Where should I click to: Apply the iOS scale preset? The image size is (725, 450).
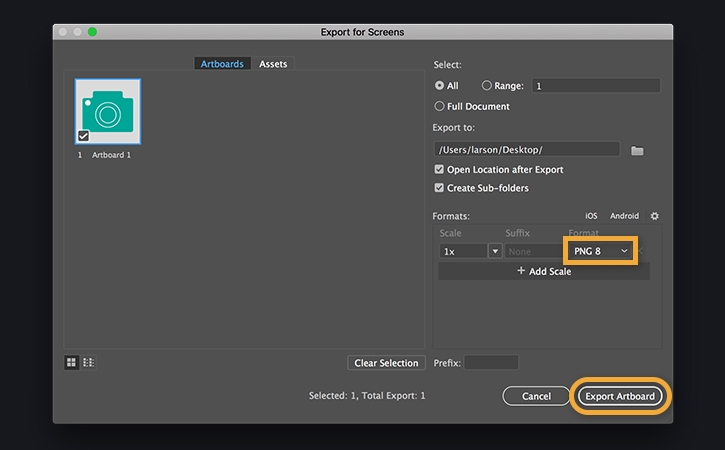591,216
